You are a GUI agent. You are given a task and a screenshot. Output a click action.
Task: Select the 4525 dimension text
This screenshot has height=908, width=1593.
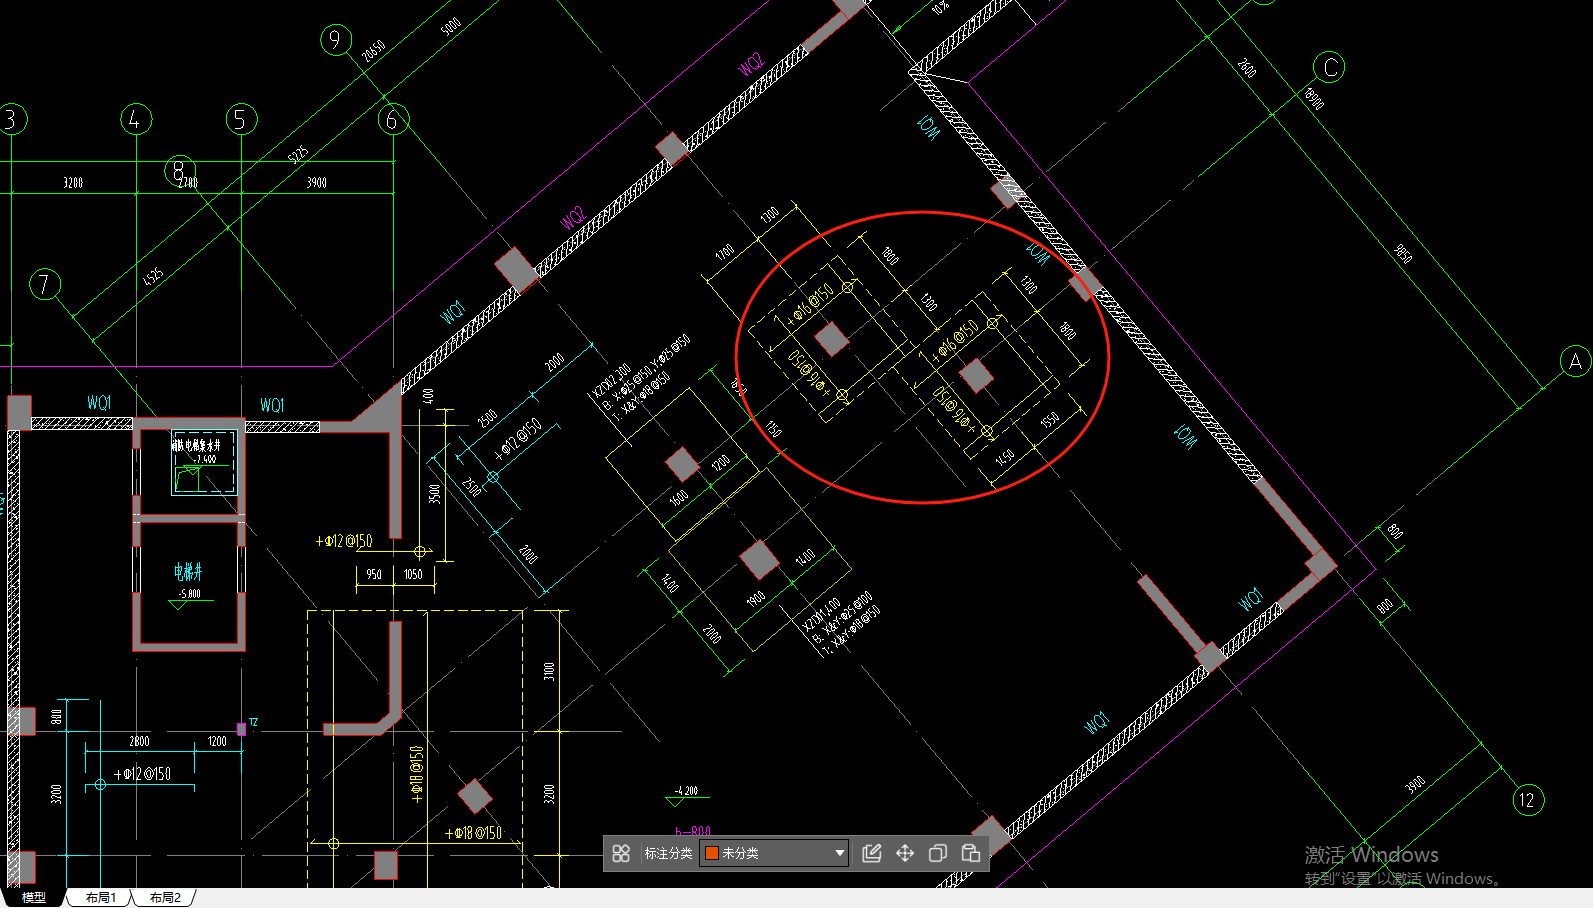pos(153,276)
